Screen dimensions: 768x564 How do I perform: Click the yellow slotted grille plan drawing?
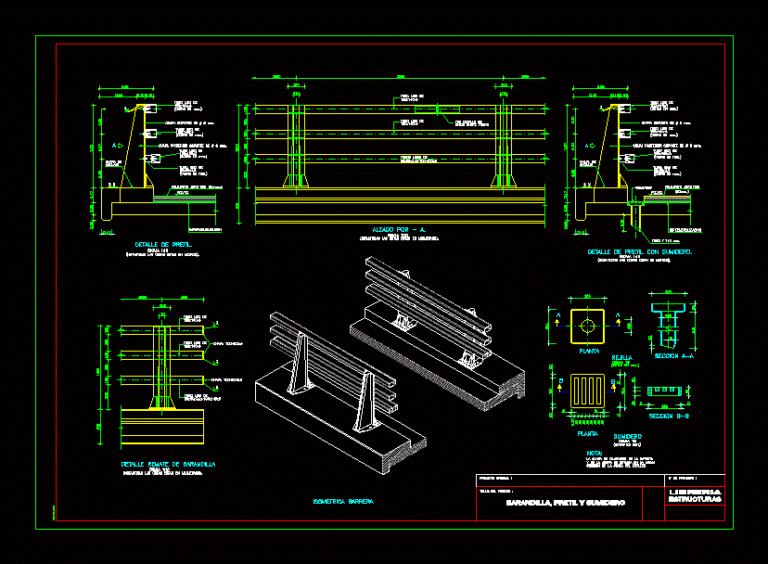587,391
